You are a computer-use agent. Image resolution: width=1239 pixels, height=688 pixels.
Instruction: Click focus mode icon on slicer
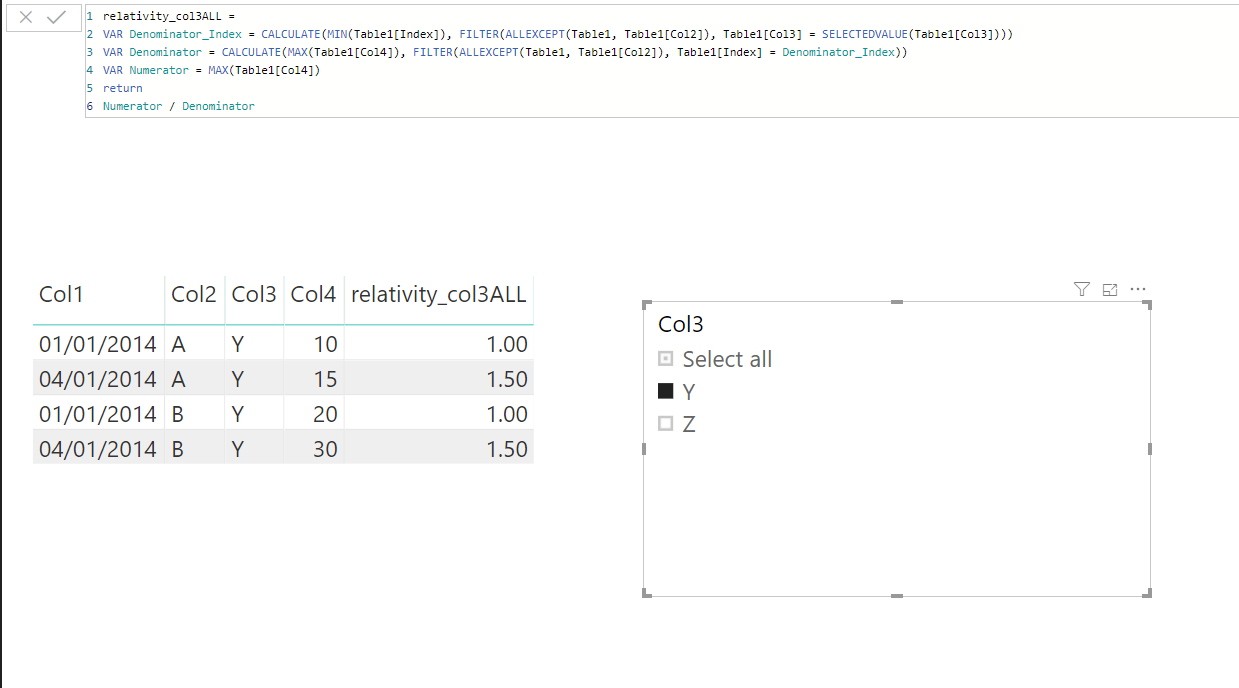point(1109,289)
